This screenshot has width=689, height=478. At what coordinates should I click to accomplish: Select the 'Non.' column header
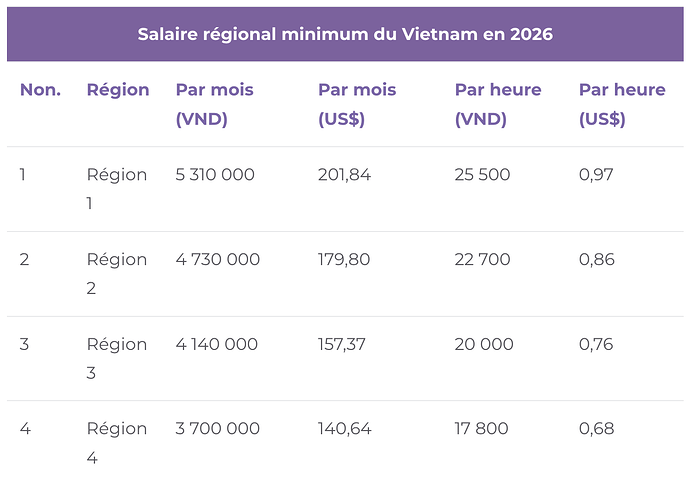pyautogui.click(x=40, y=90)
